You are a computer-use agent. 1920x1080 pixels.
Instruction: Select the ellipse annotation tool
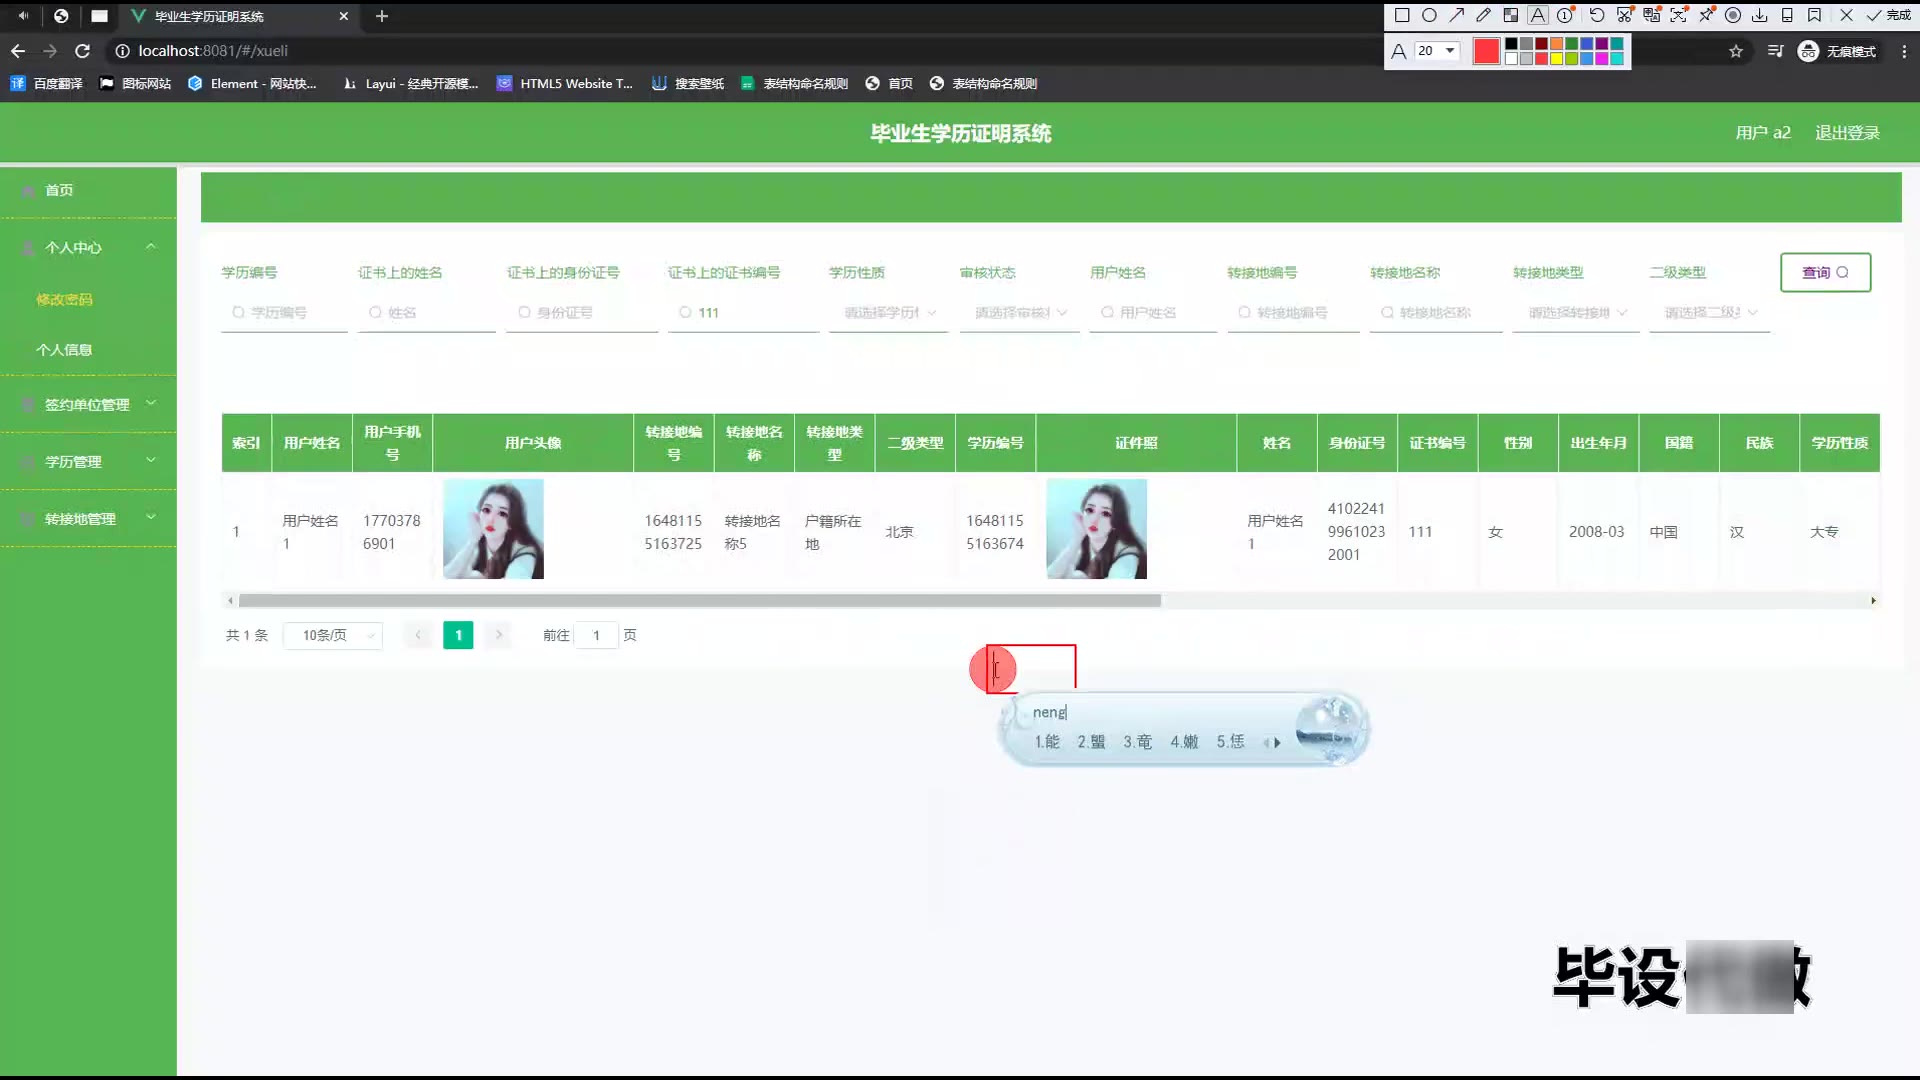pos(1429,15)
